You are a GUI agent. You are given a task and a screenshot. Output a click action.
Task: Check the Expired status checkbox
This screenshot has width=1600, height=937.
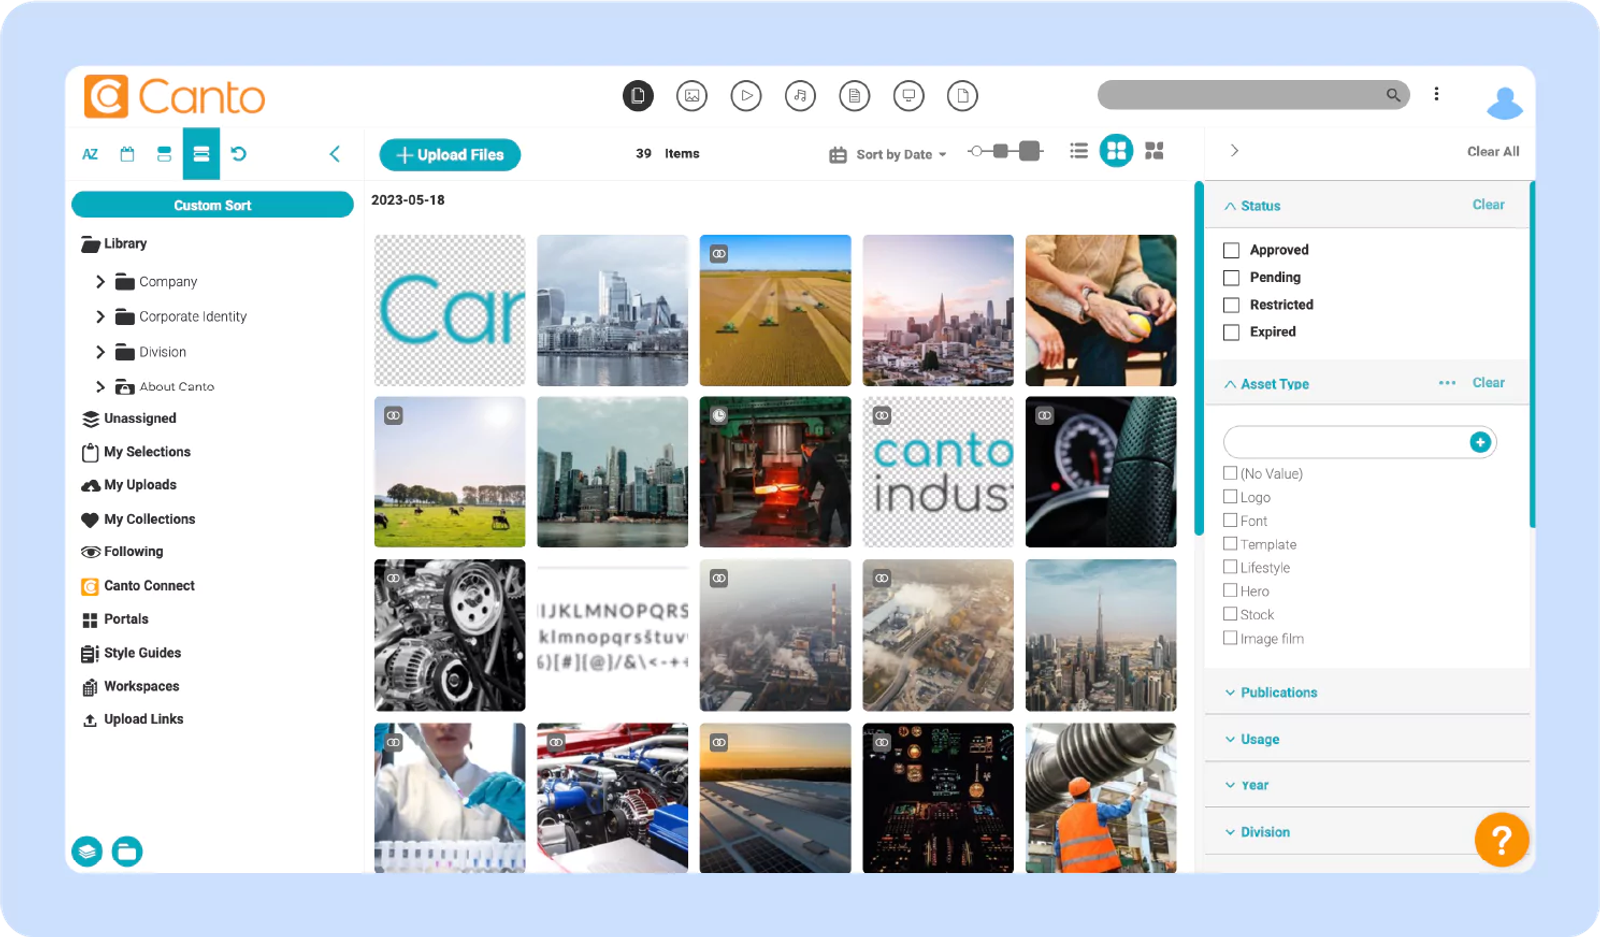tap(1231, 332)
